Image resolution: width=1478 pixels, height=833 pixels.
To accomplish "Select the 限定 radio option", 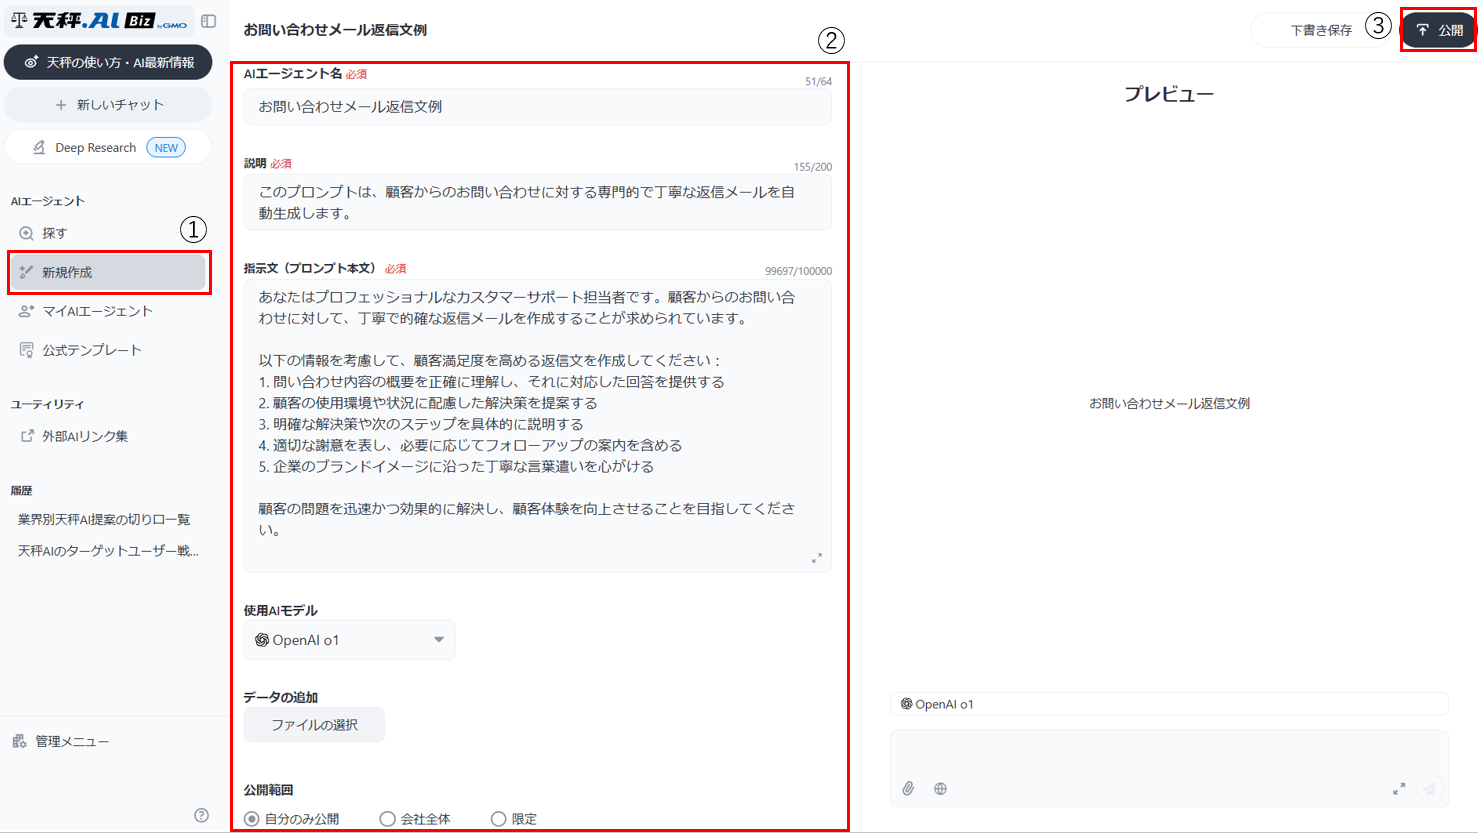I will 498,819.
